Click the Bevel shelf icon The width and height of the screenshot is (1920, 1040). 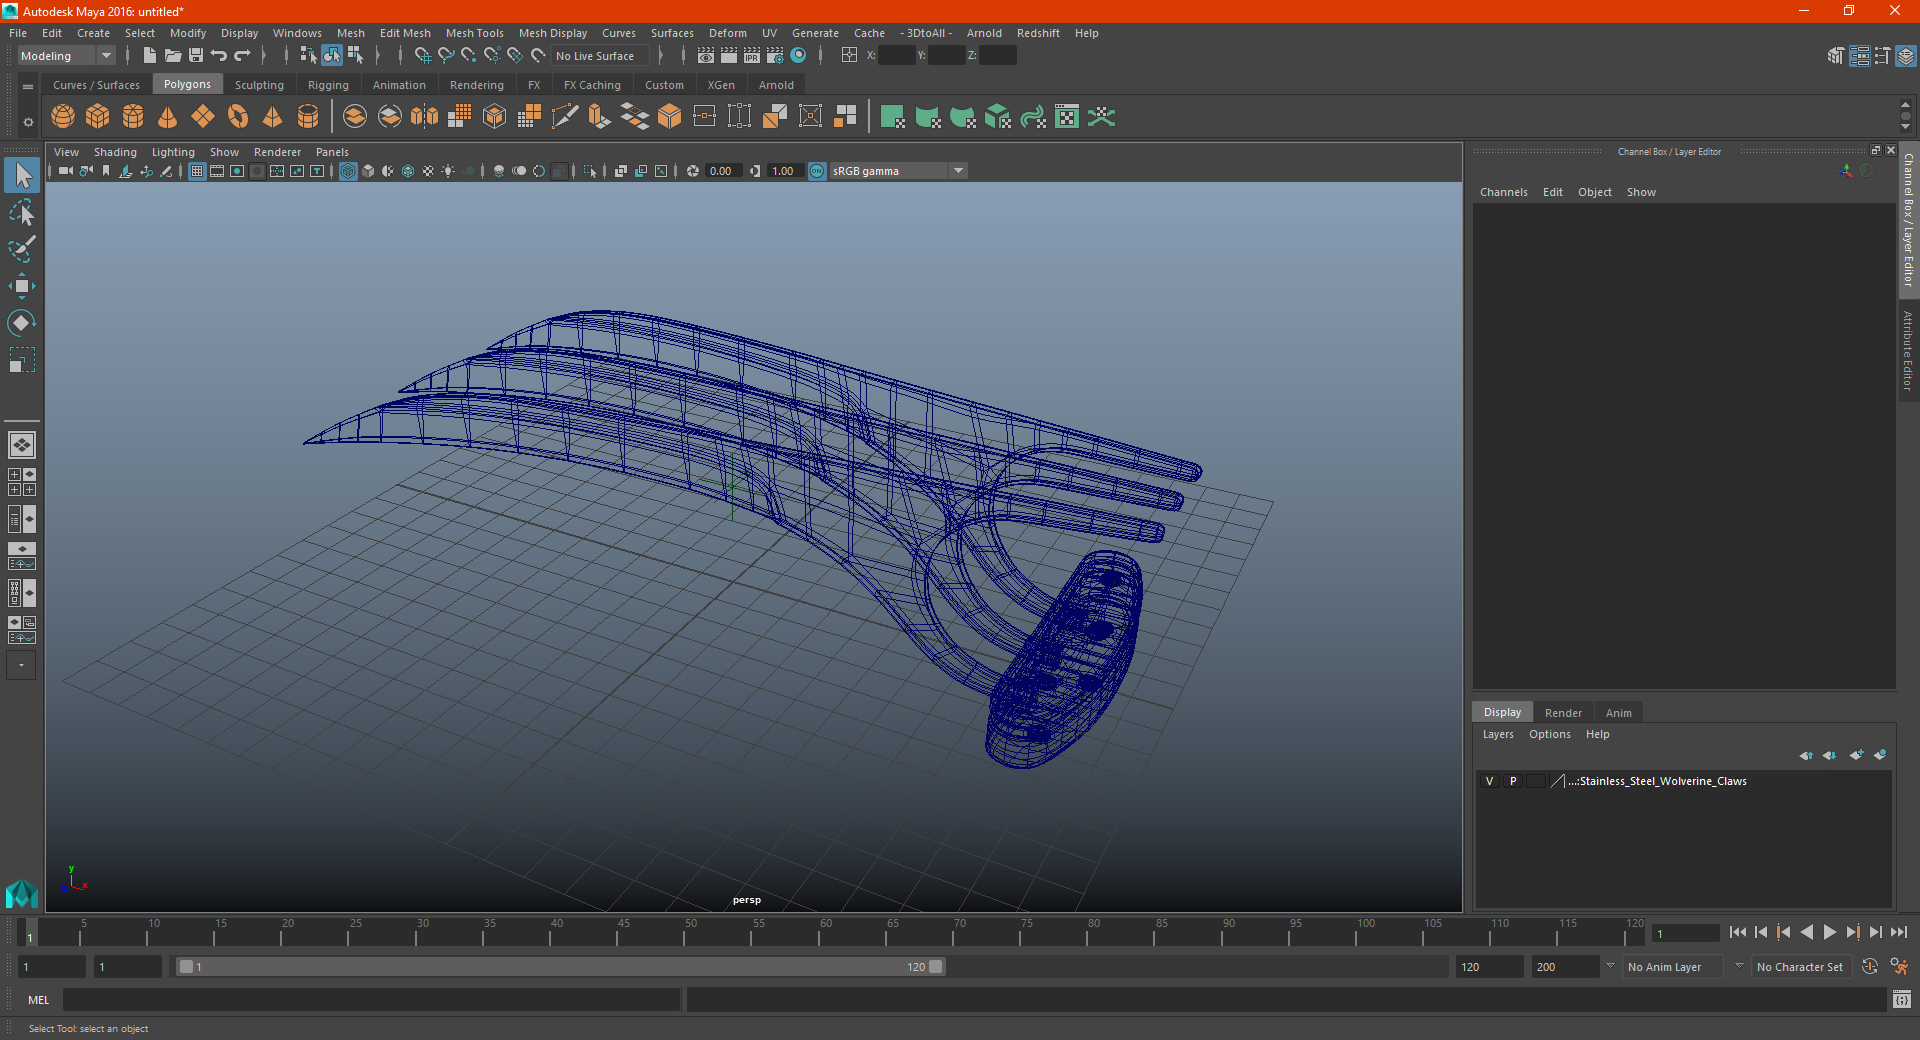click(x=669, y=117)
